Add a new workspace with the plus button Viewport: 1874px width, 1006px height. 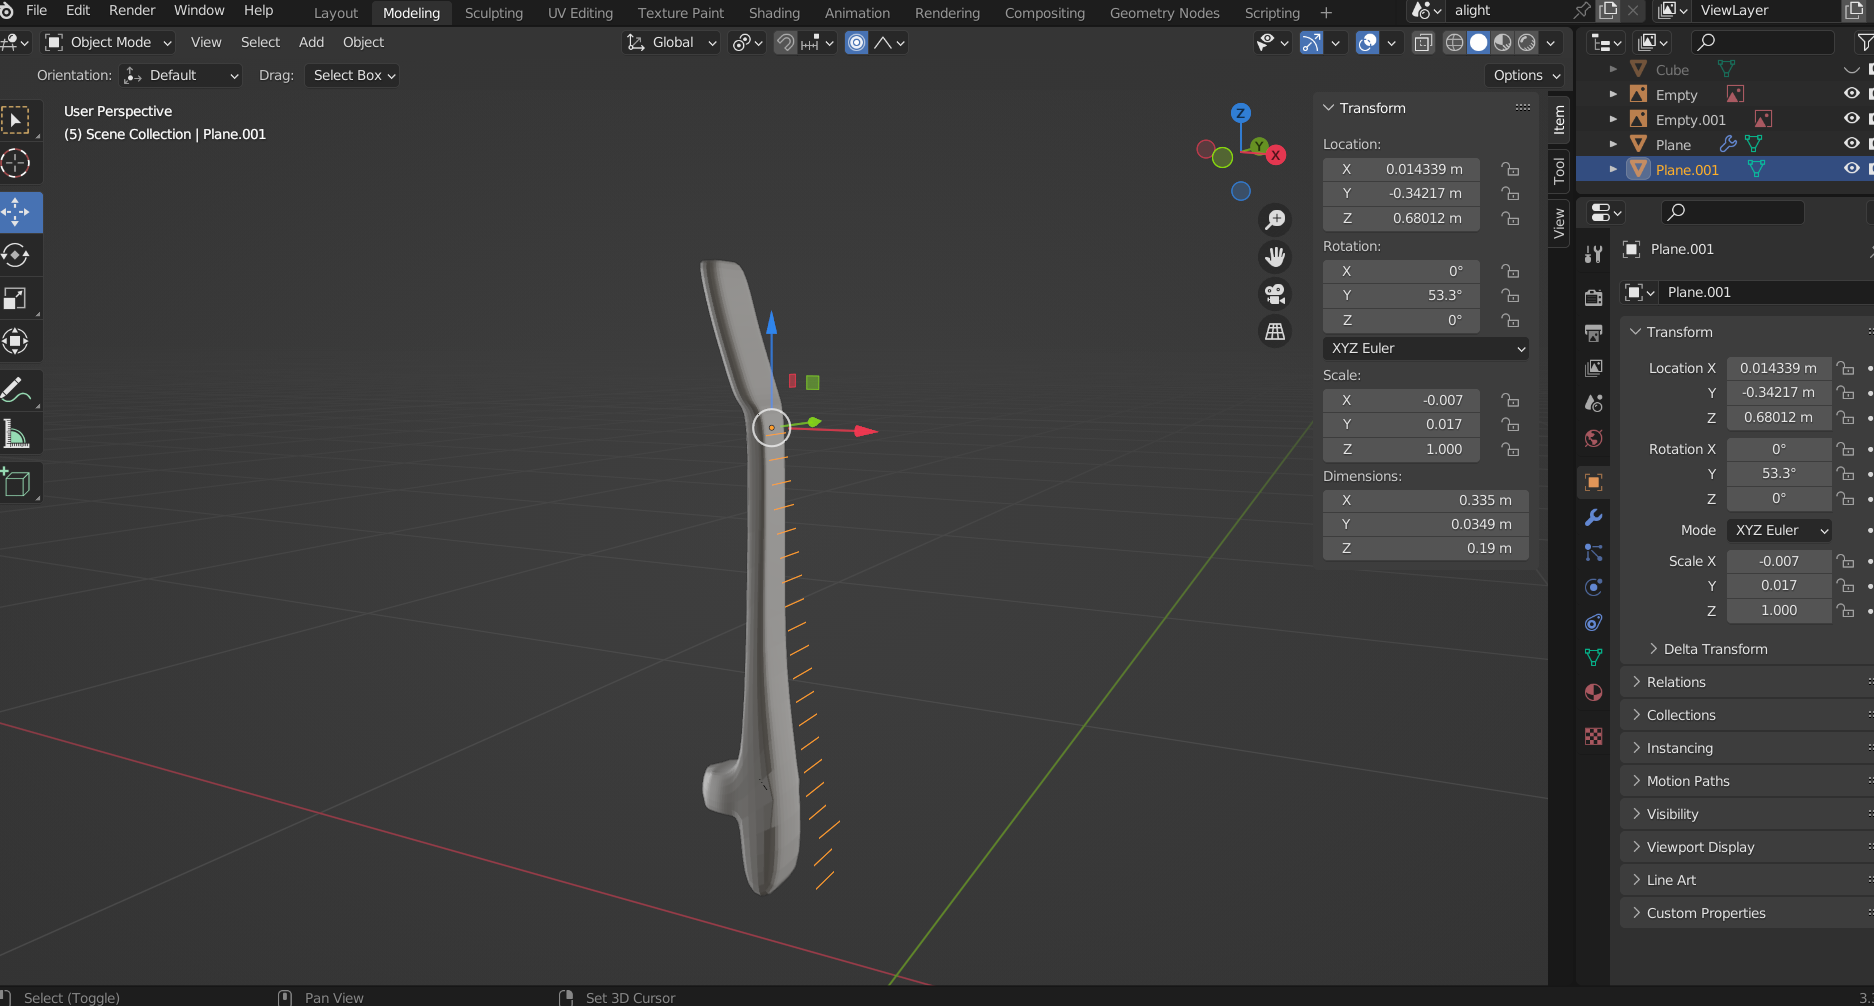pyautogui.click(x=1326, y=13)
